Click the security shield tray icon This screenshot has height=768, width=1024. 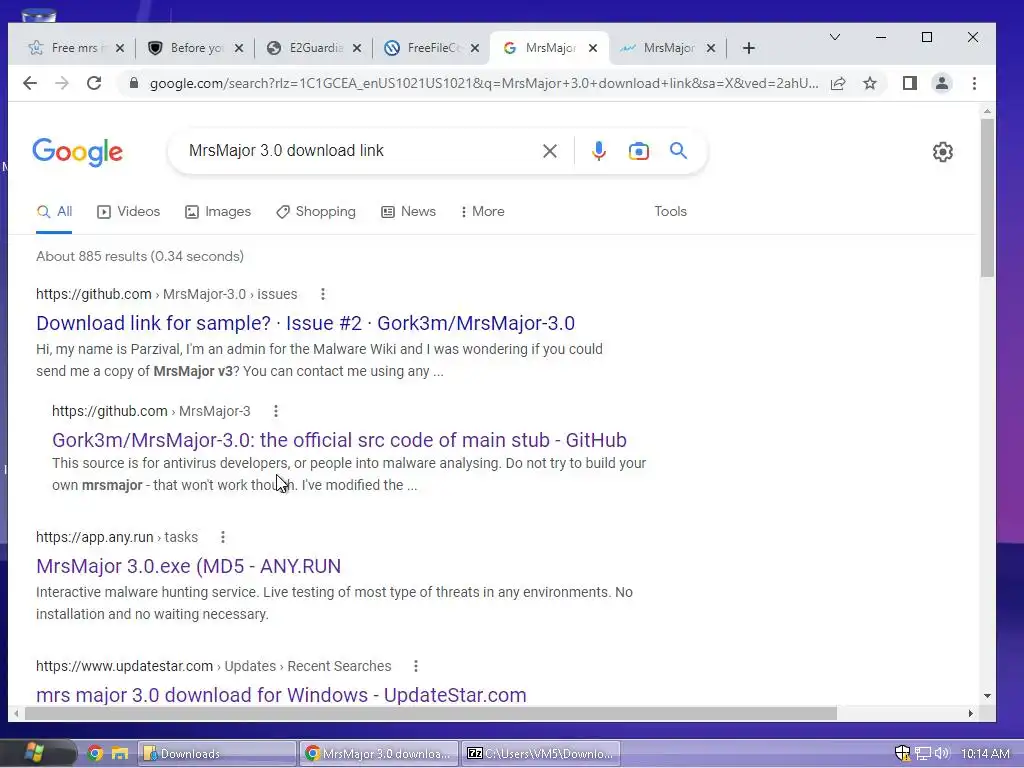click(902, 754)
